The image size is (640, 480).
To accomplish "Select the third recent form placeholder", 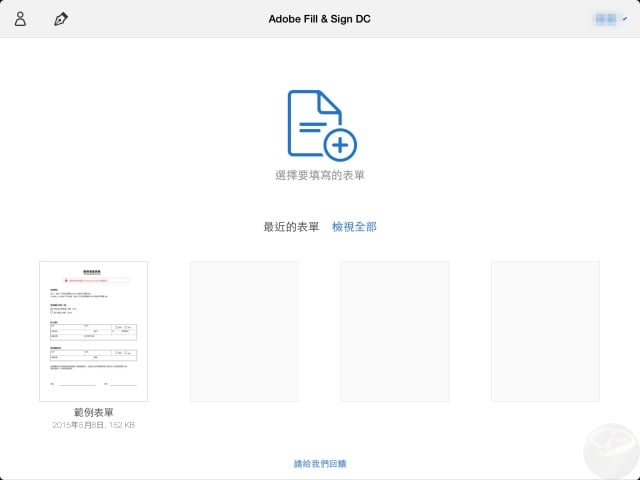I will tap(395, 331).
